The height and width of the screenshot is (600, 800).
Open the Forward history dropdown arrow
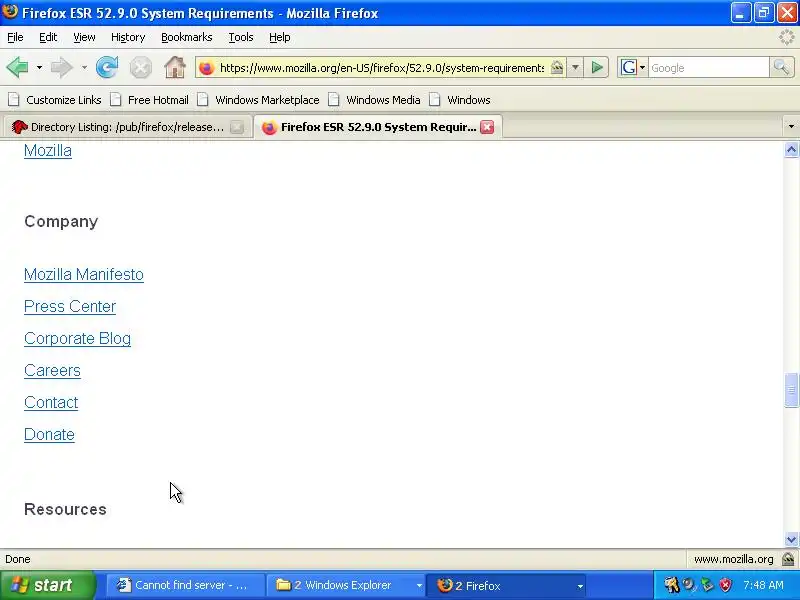pos(84,67)
